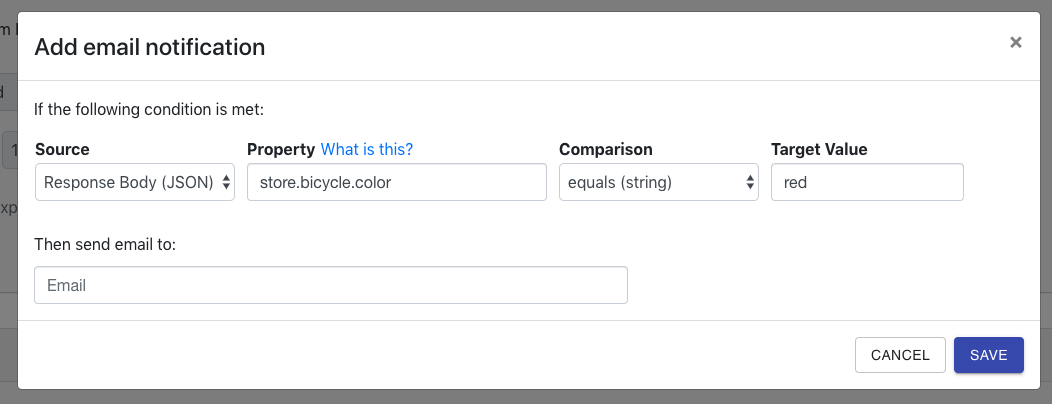Focus the Email address input field
Screen dimensions: 1052x404
(330, 285)
